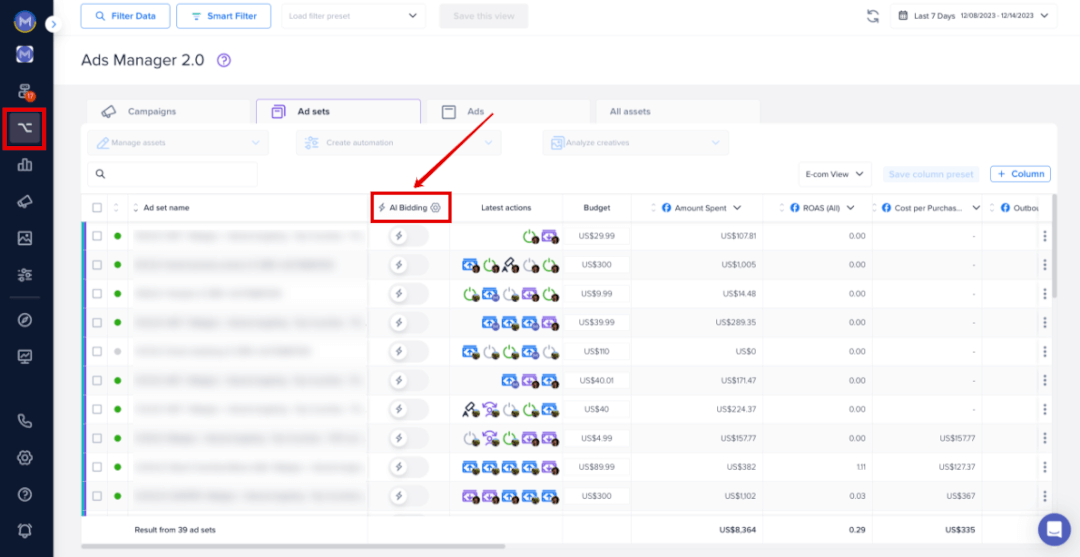This screenshot has height=557, width=1080.
Task: Open the All assets tab
Action: pos(678,111)
